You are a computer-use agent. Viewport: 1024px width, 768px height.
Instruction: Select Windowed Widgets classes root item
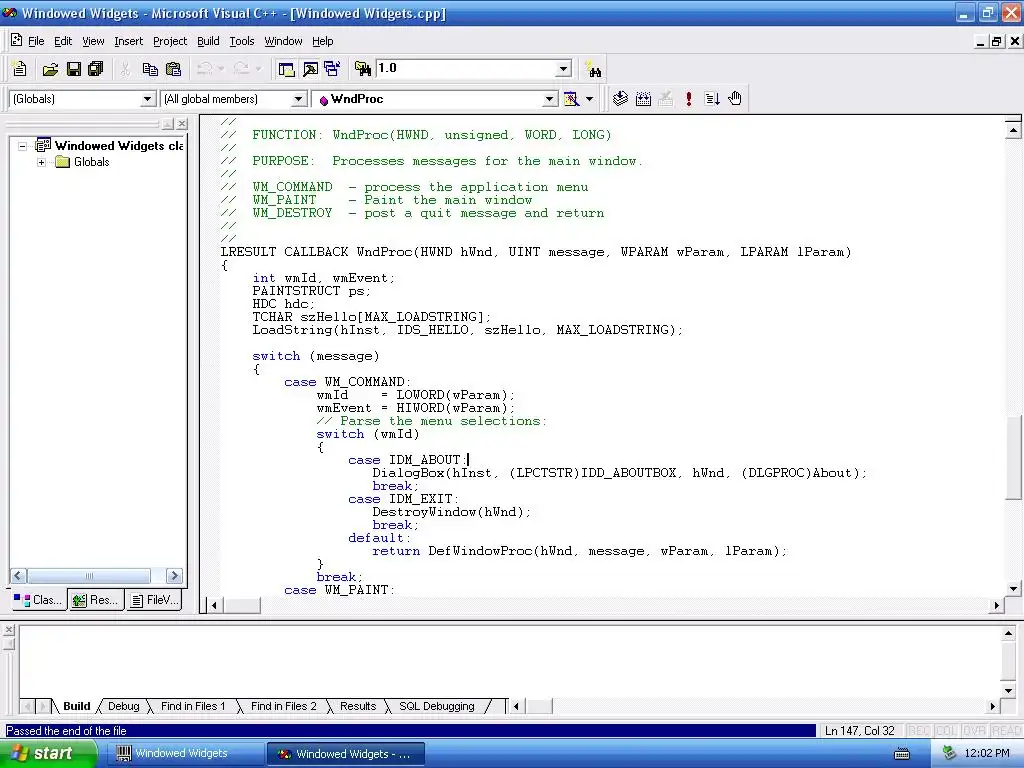click(119, 146)
